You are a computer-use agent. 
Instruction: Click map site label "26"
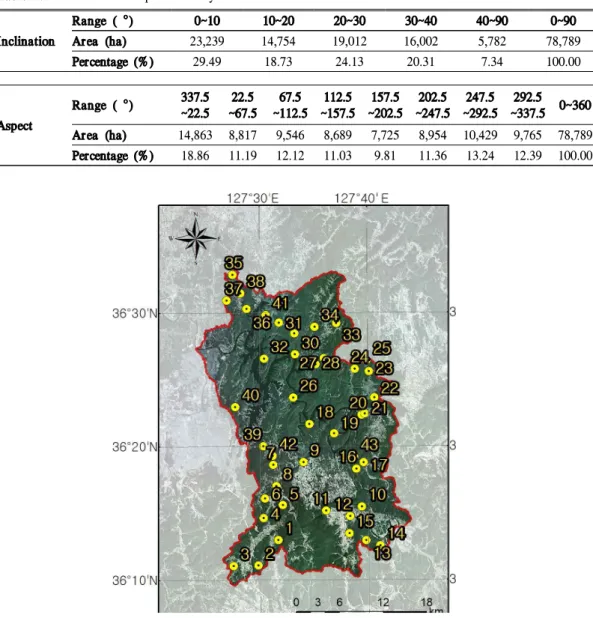pyautogui.click(x=308, y=385)
